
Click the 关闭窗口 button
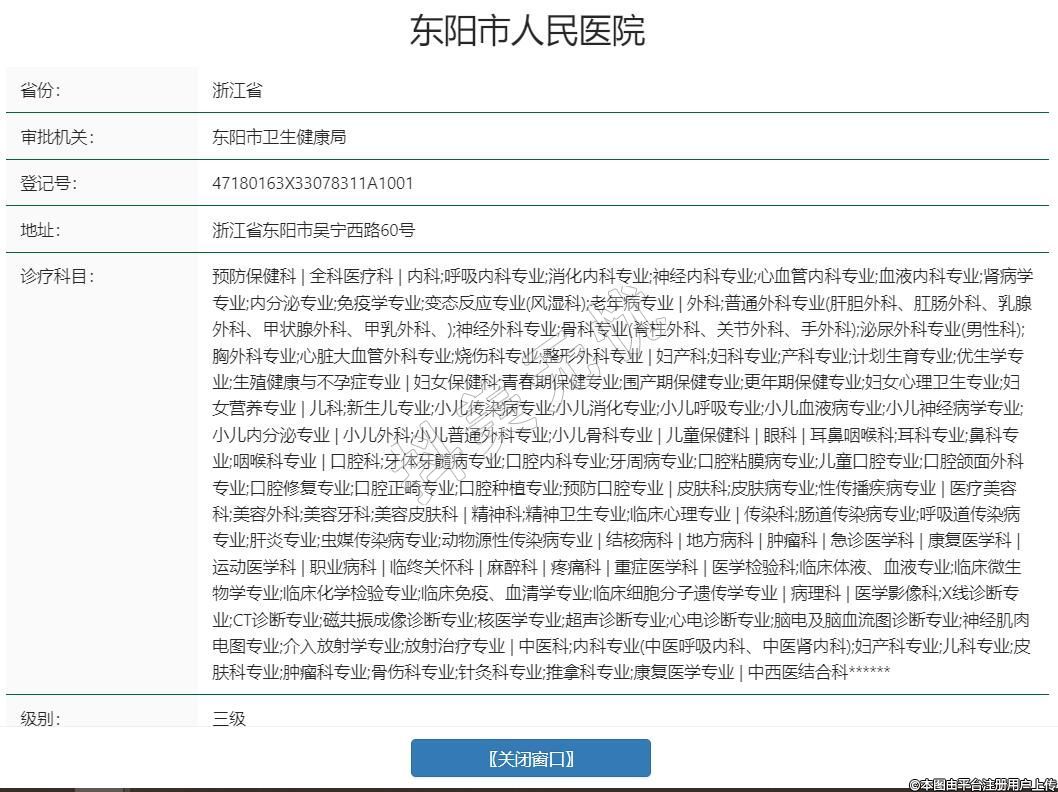pos(530,758)
